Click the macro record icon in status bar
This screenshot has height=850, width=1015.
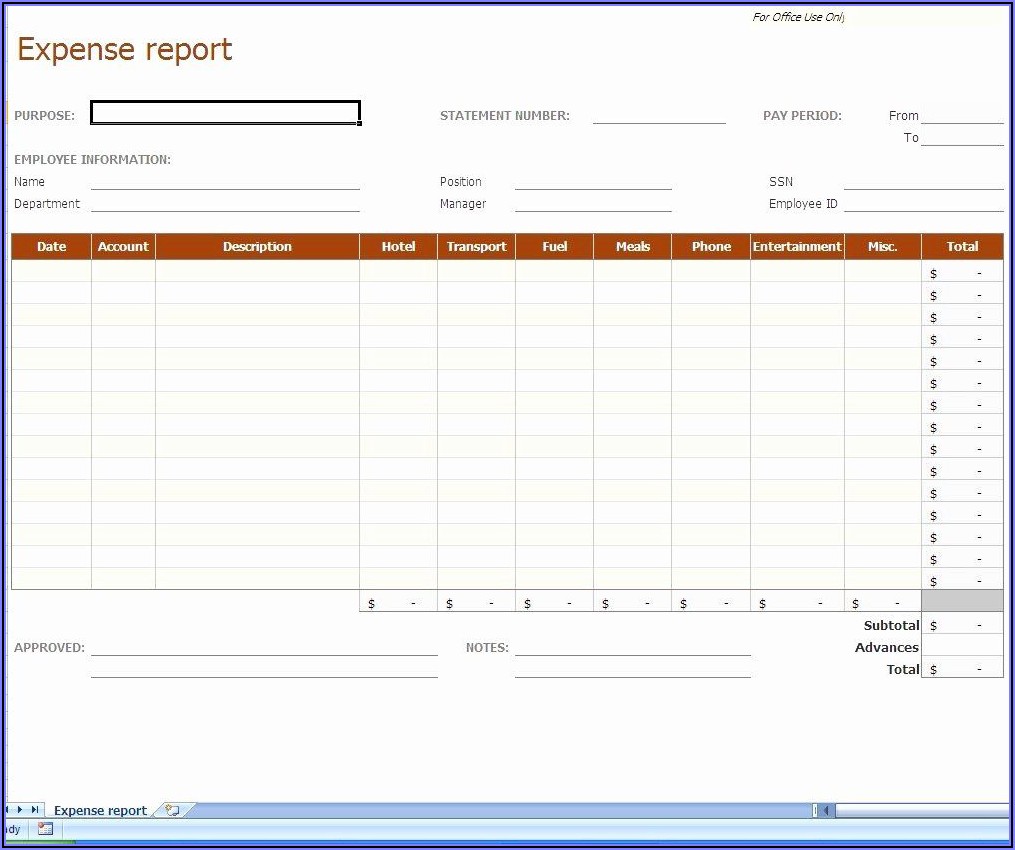point(45,829)
